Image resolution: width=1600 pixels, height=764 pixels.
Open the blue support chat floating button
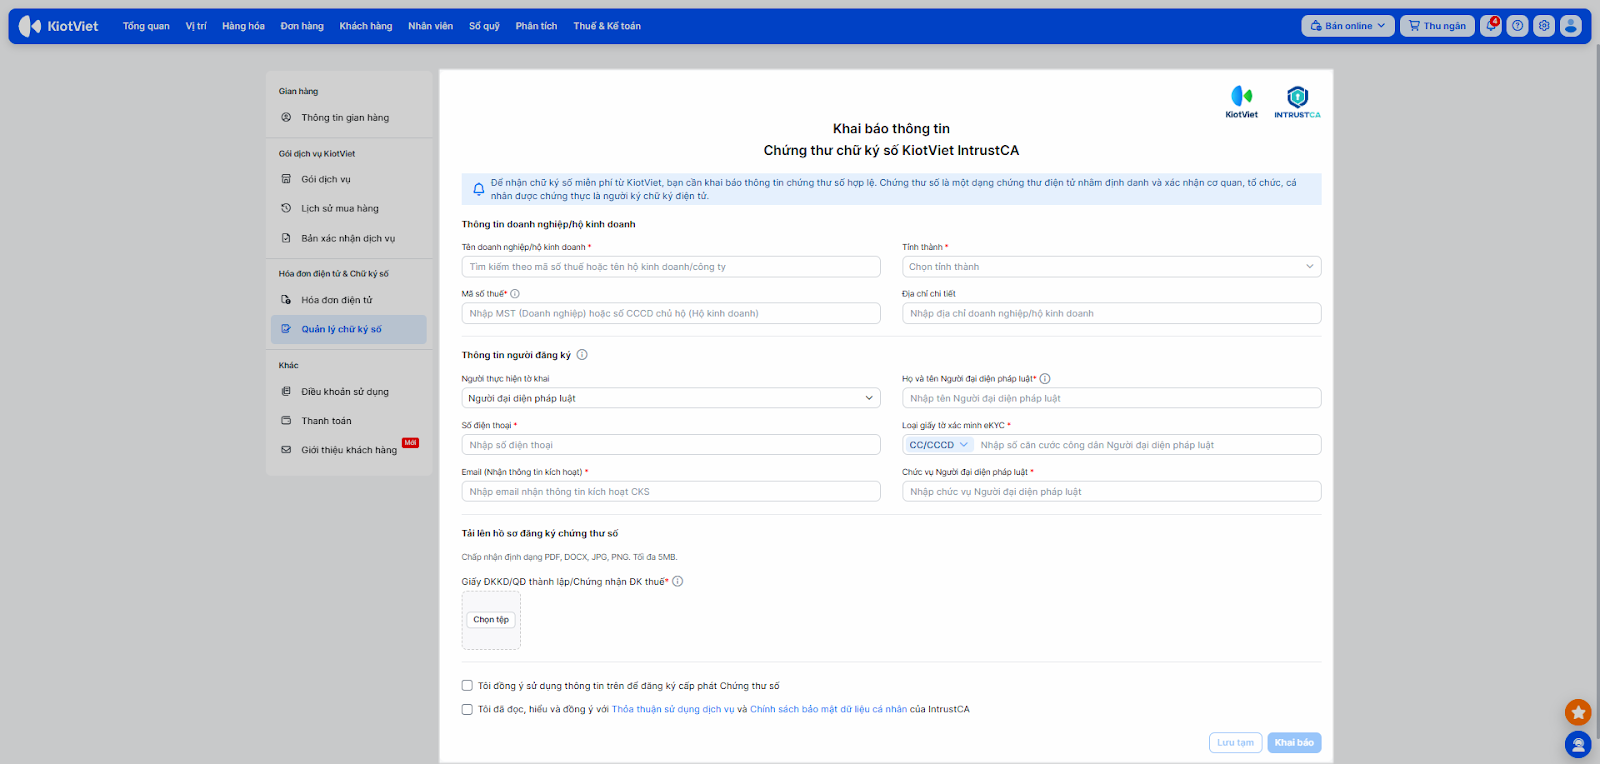(1578, 744)
